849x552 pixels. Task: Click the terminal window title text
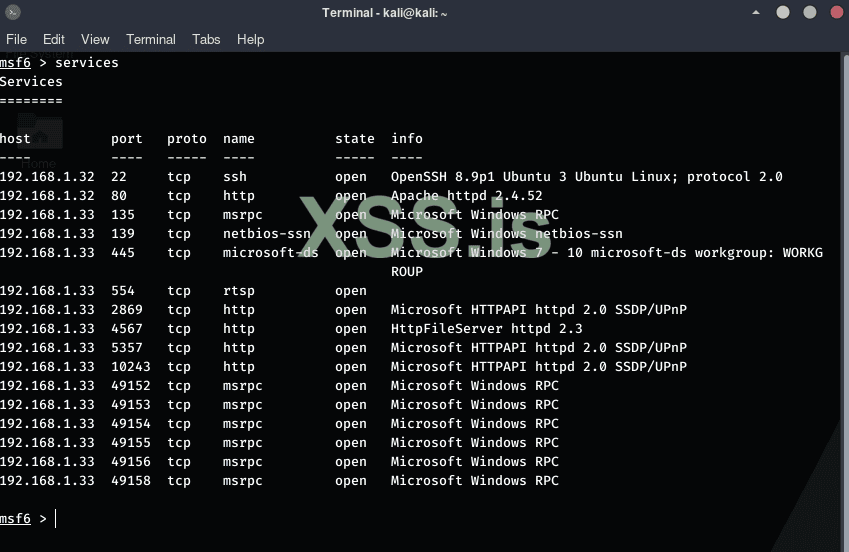coord(385,13)
